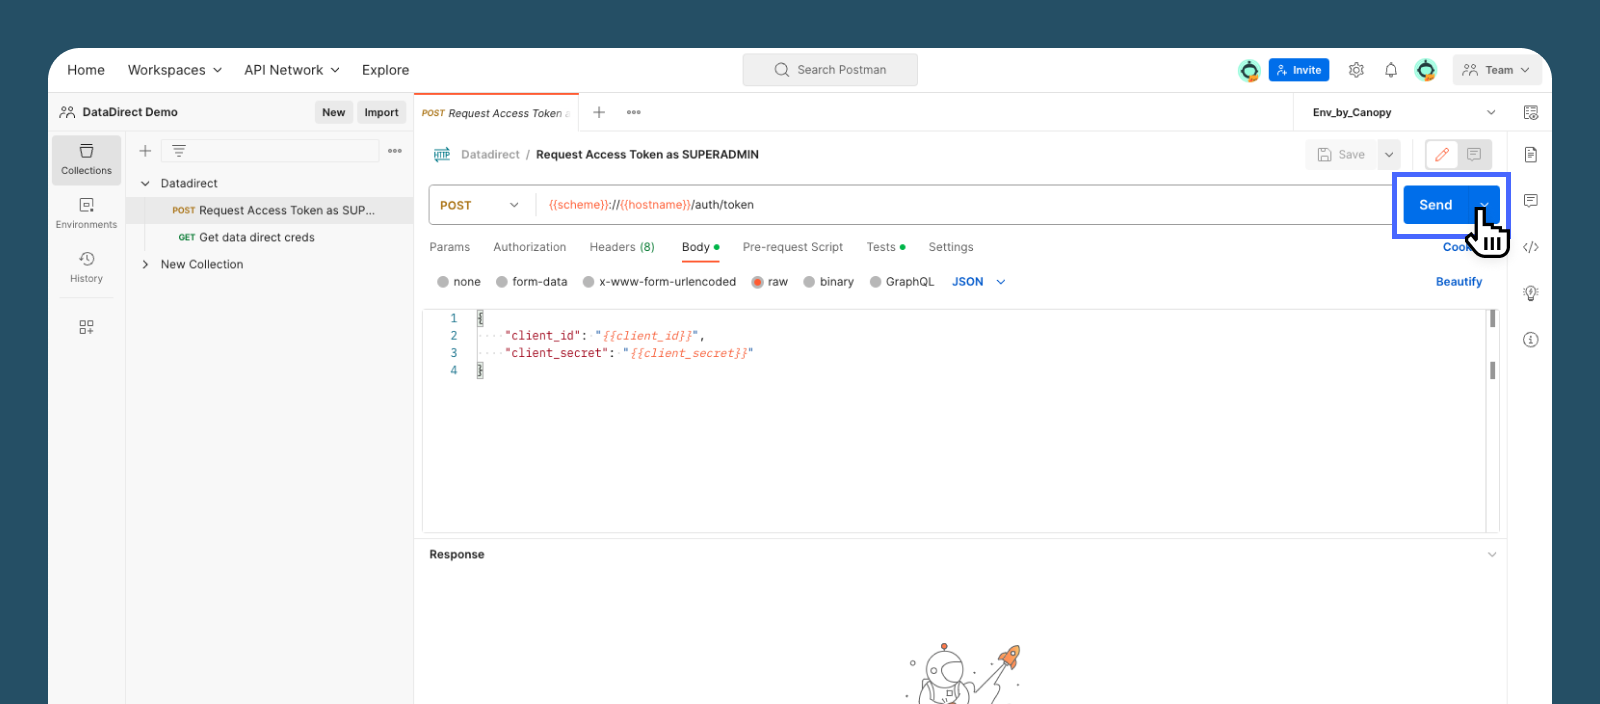
Task: Collapse the Response panel chevron
Action: point(1492,555)
